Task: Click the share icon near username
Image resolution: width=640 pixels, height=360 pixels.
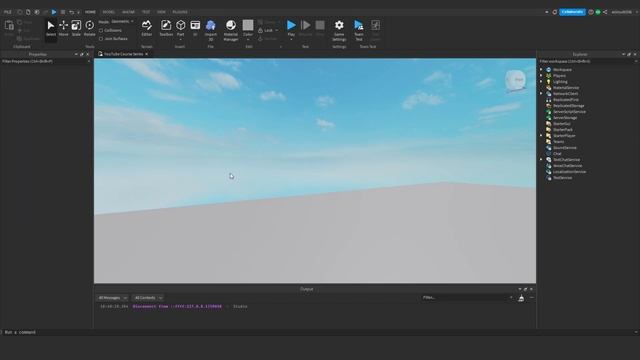Action: point(605,12)
